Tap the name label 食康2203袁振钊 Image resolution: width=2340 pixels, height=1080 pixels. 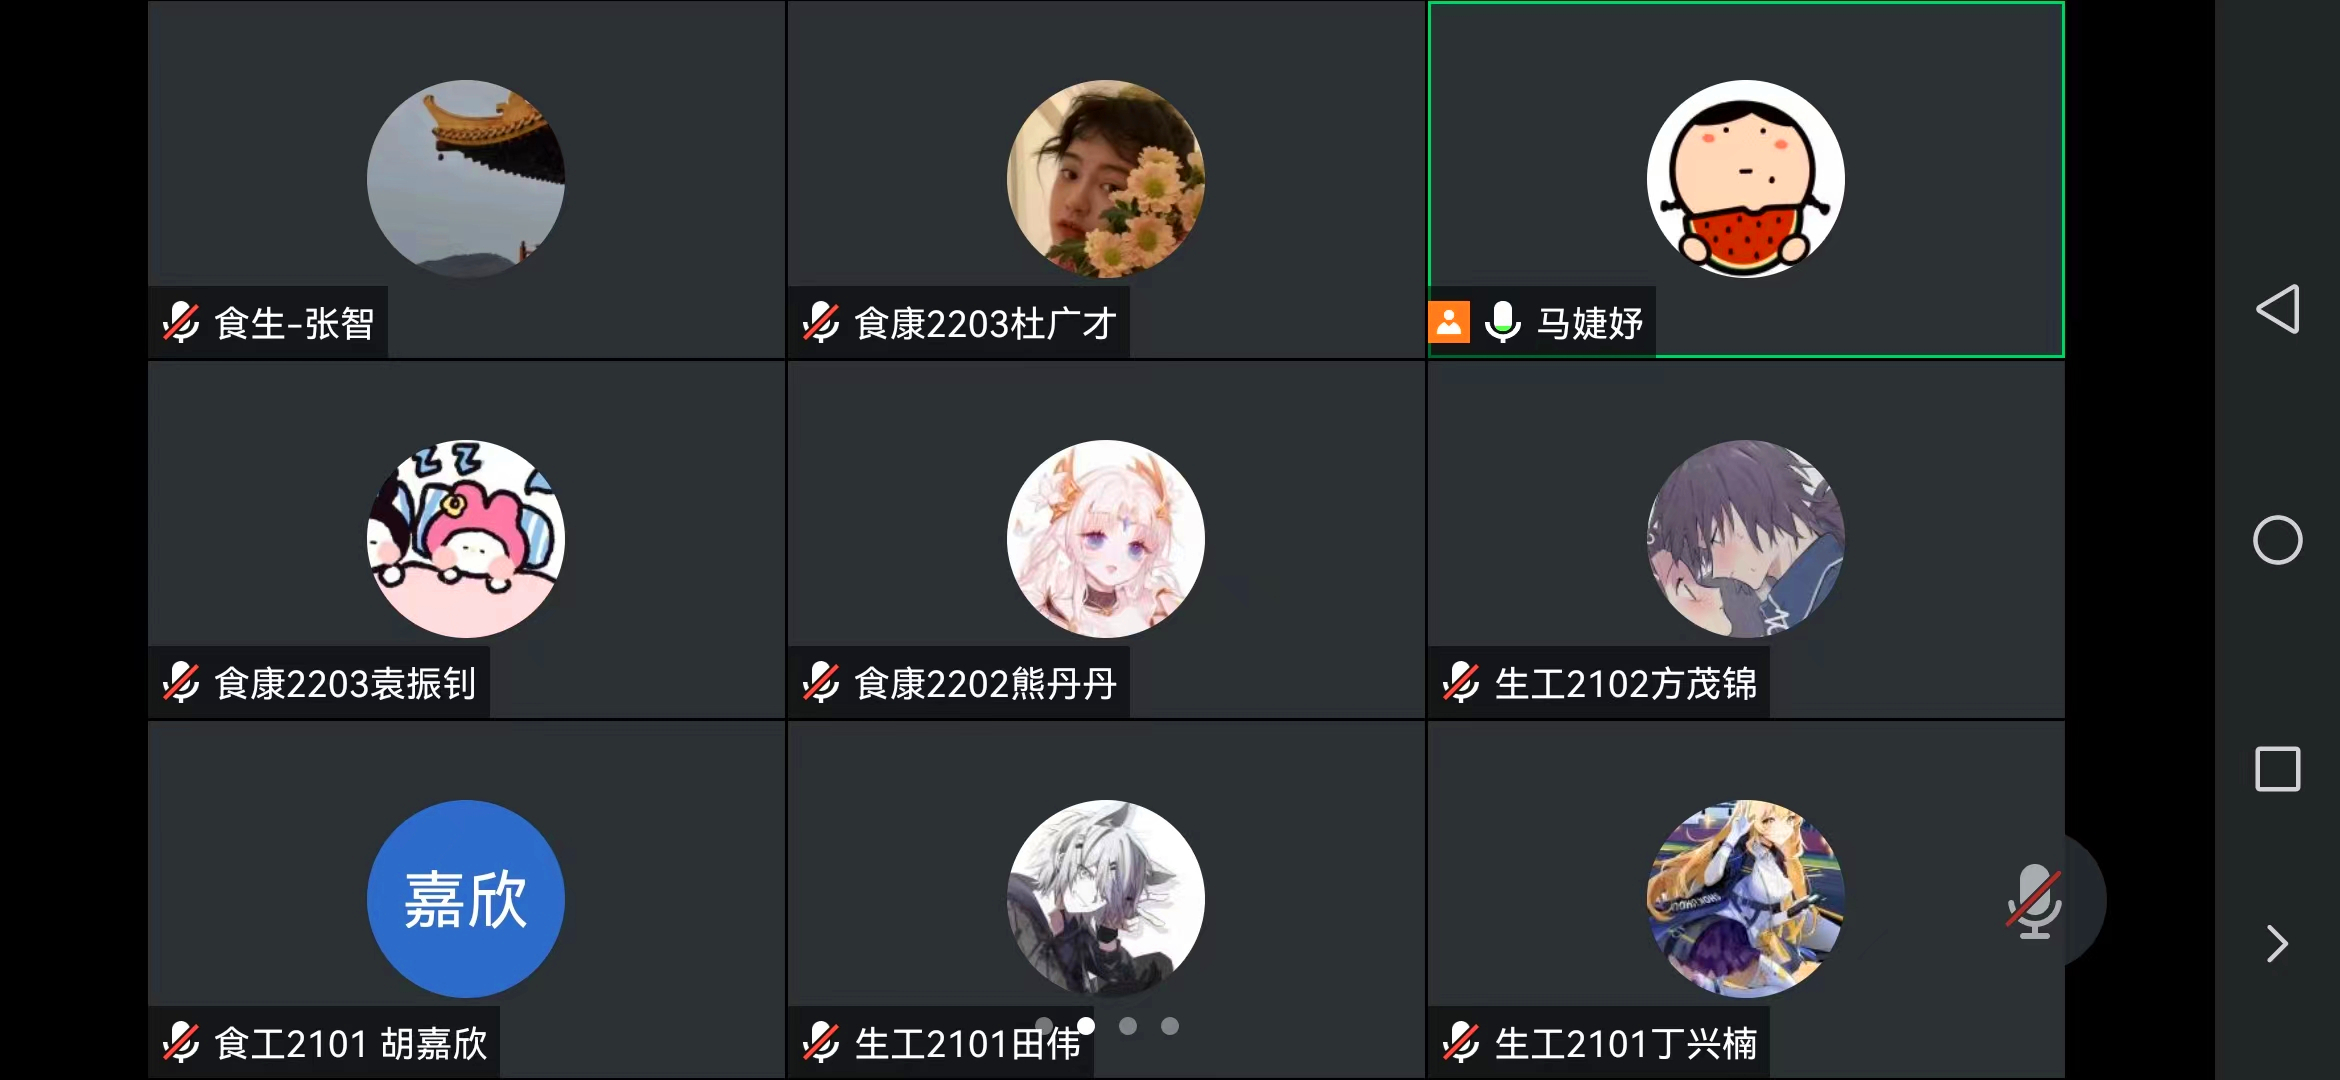(345, 684)
